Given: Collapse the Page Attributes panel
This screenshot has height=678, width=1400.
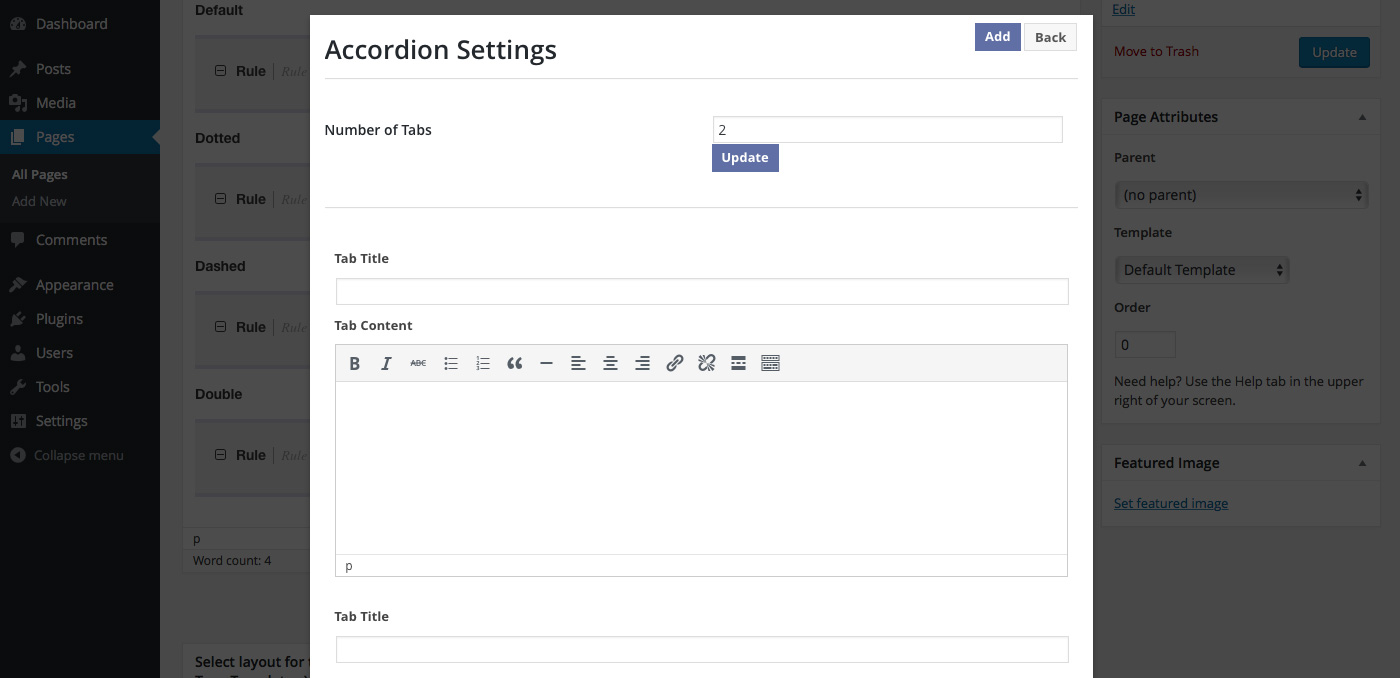Looking at the screenshot, I should click(1361, 117).
